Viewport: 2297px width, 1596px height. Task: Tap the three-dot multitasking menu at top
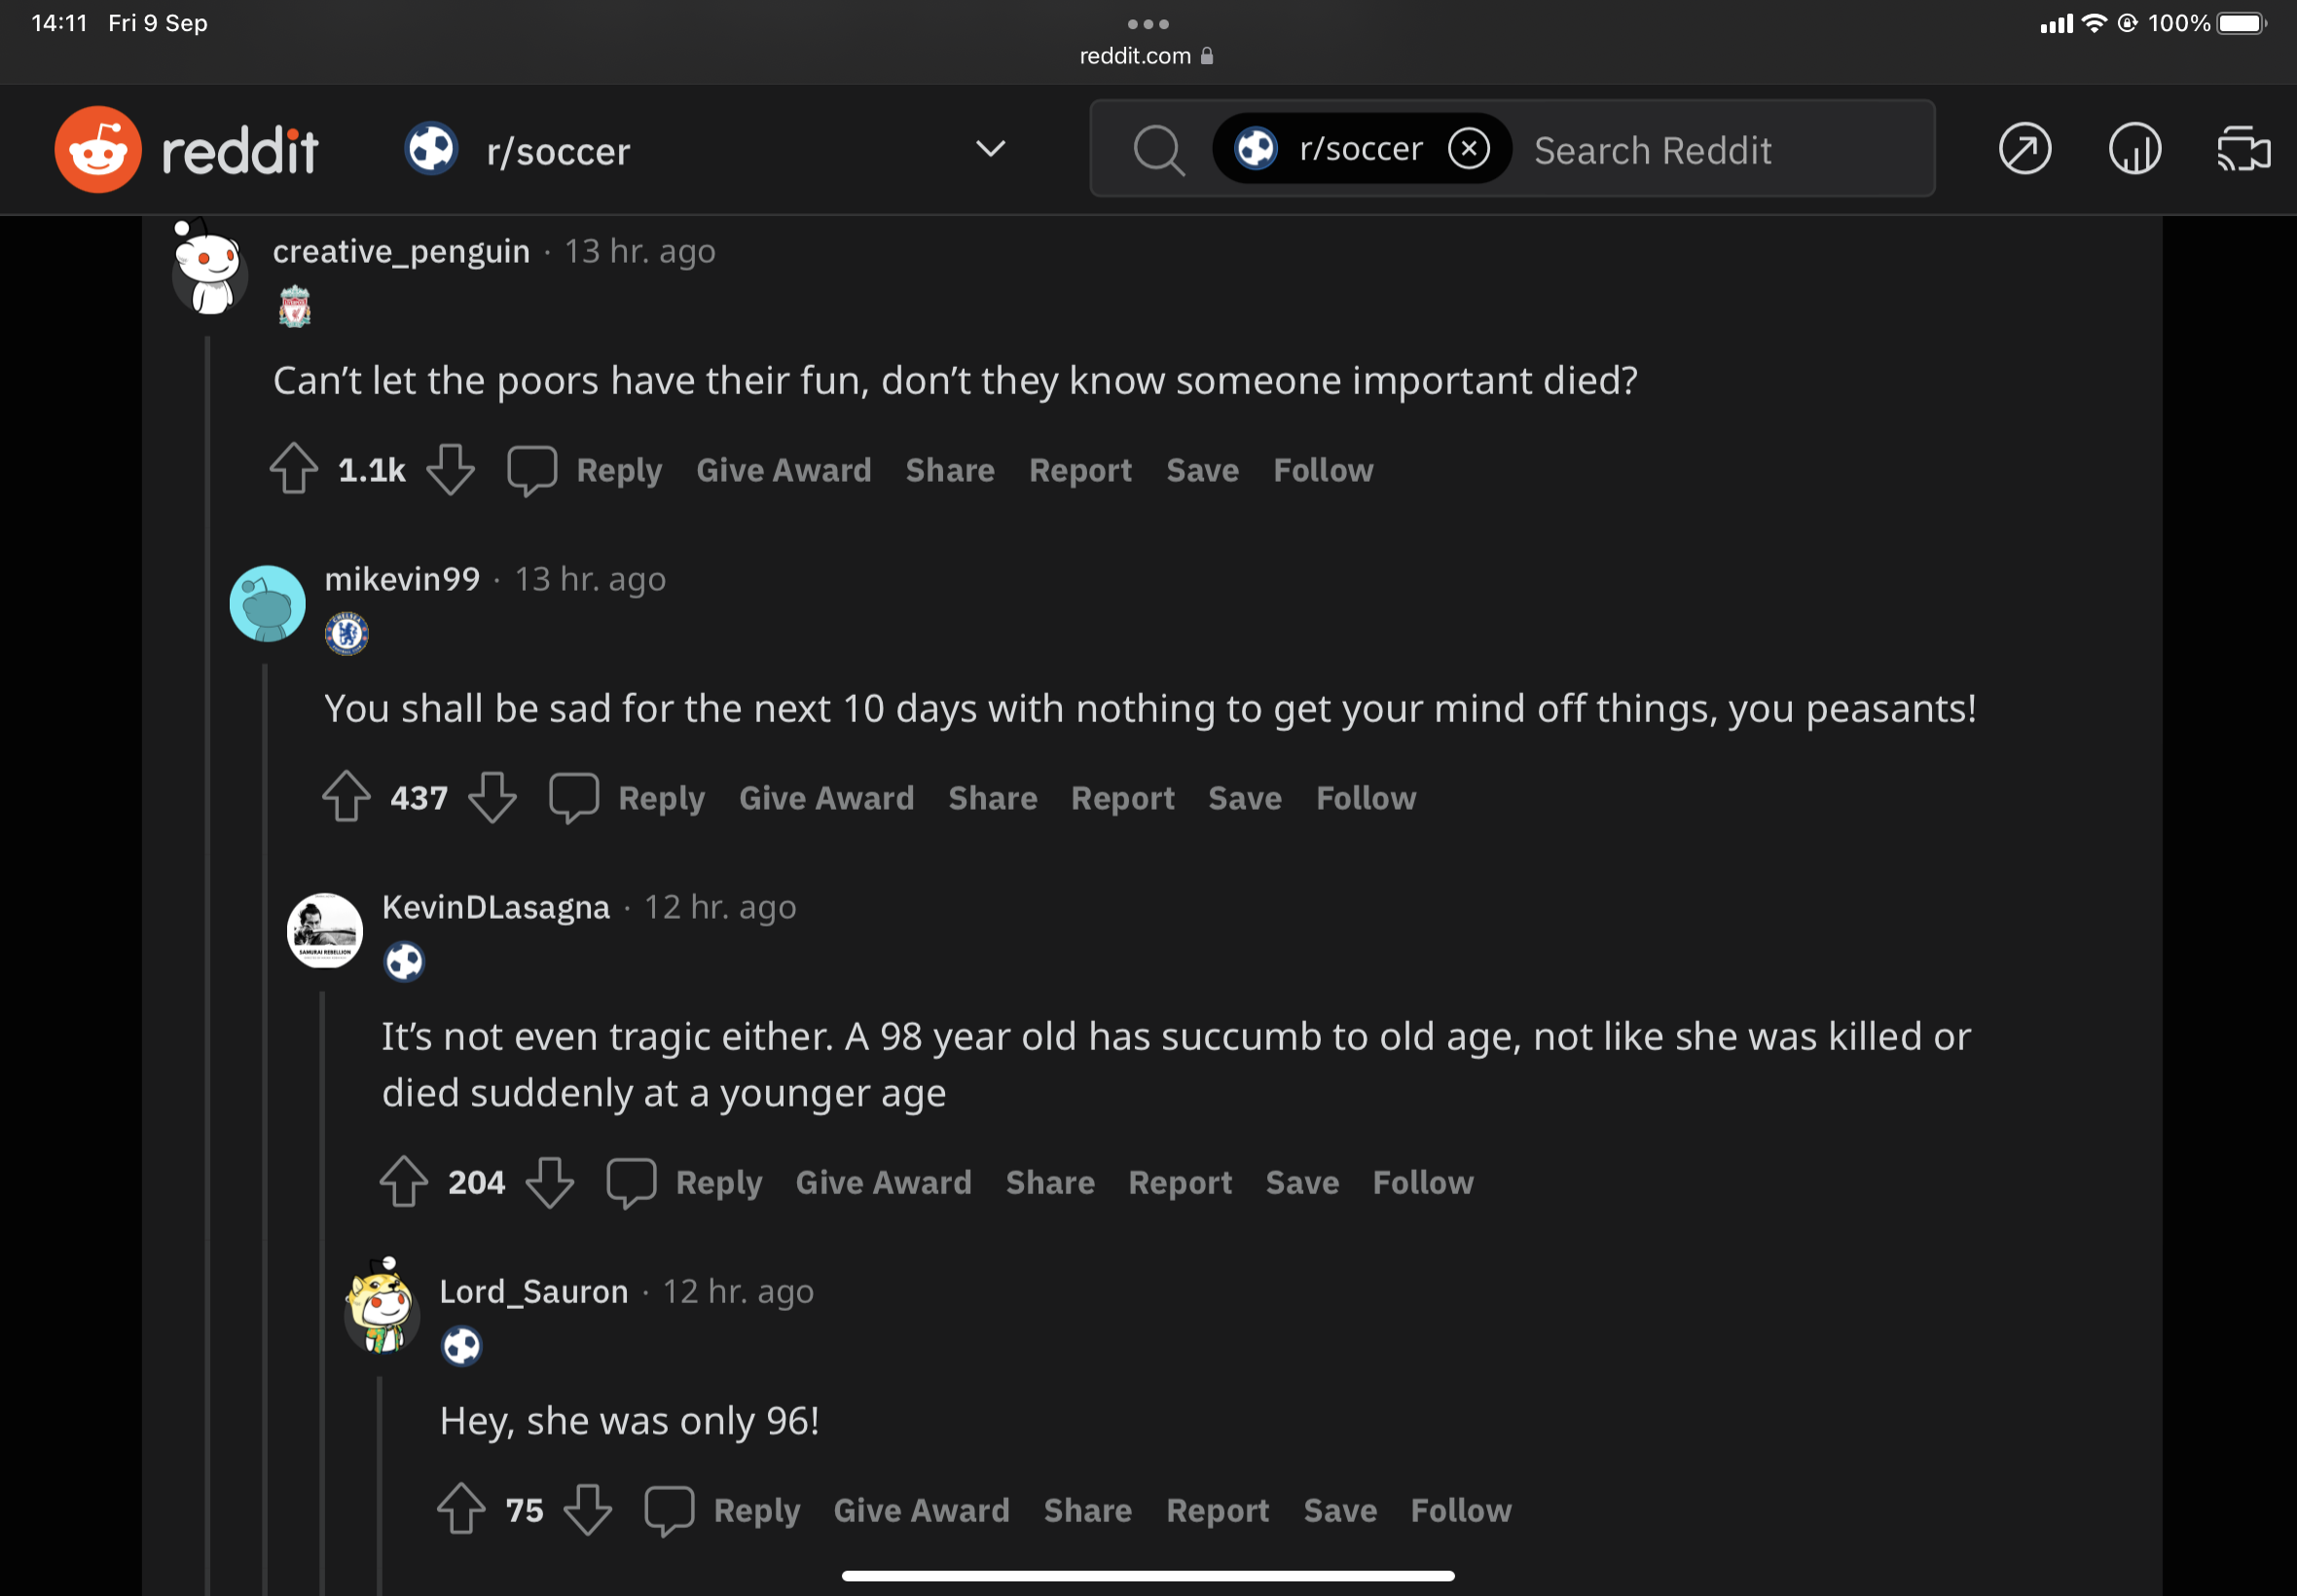(x=1147, y=23)
